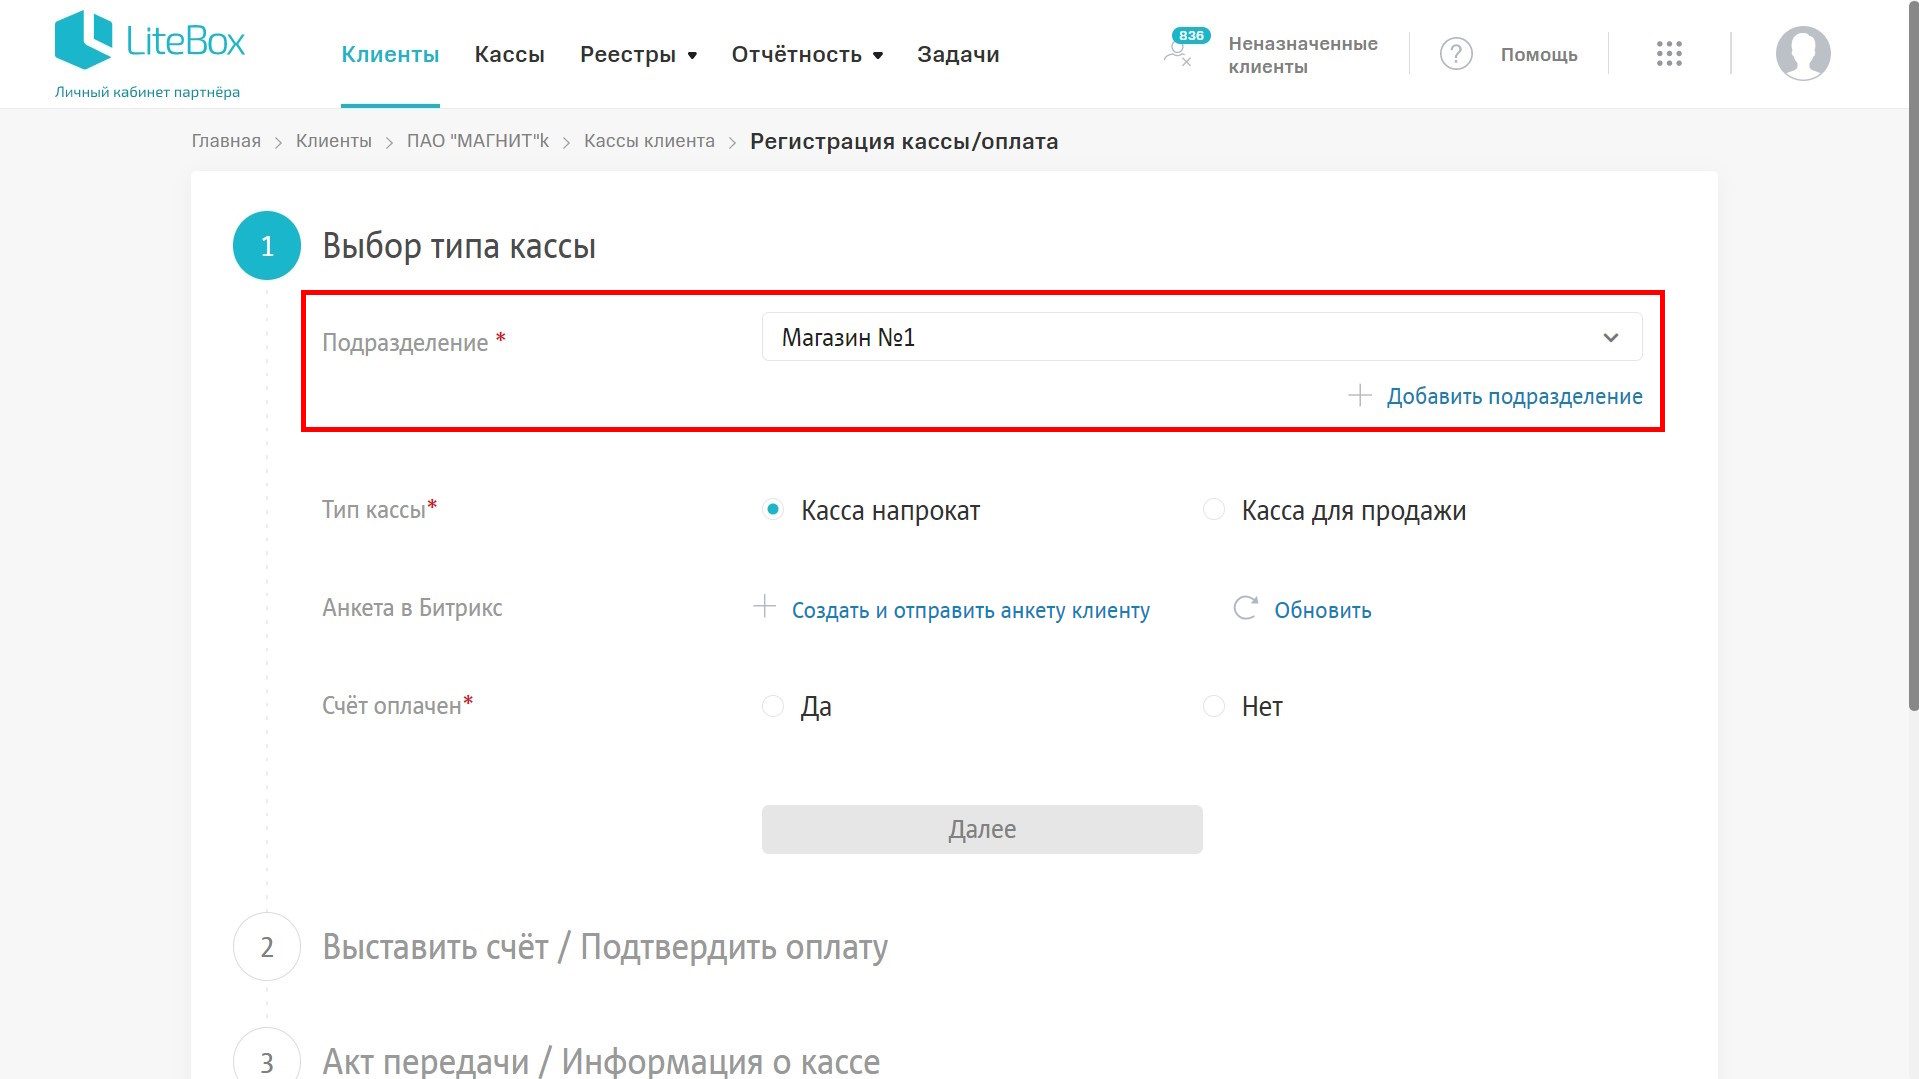Click the LiteBox logo

pos(149,40)
